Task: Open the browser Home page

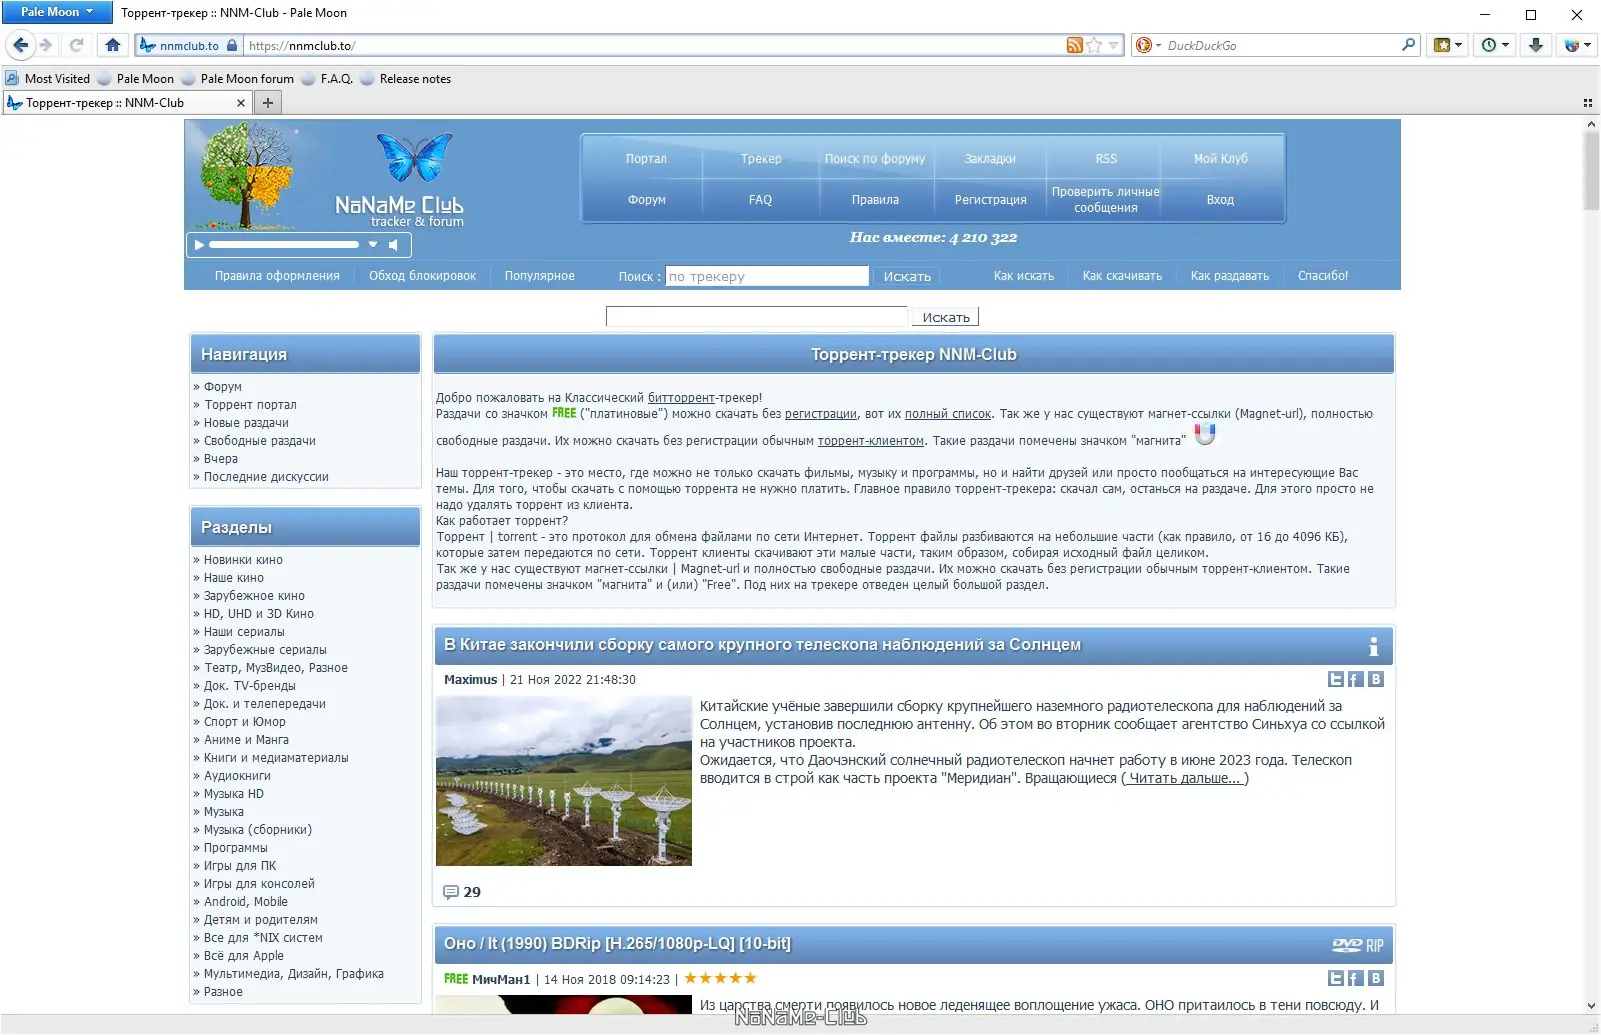Action: point(112,45)
